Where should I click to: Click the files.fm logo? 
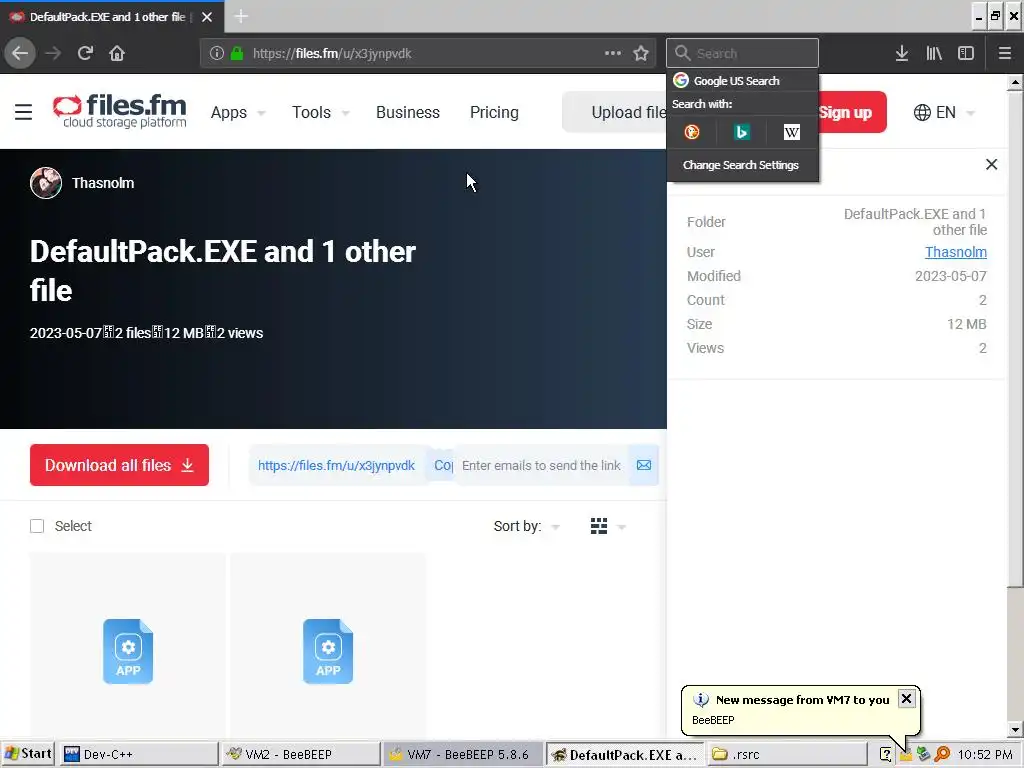(120, 111)
